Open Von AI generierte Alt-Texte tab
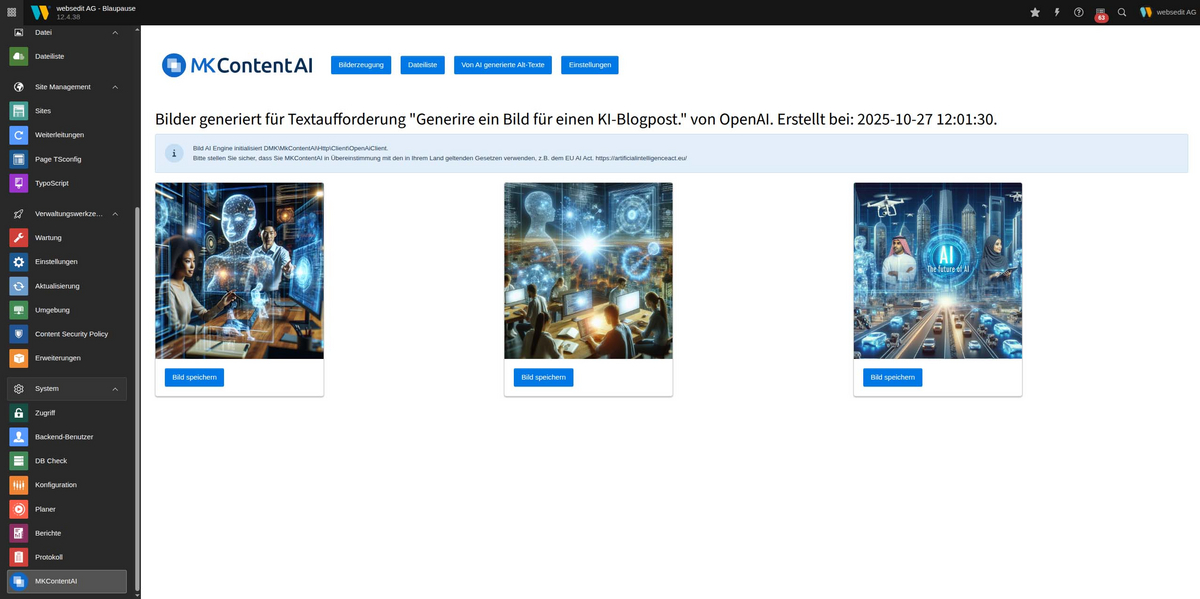The image size is (1200, 599). pyautogui.click(x=503, y=65)
